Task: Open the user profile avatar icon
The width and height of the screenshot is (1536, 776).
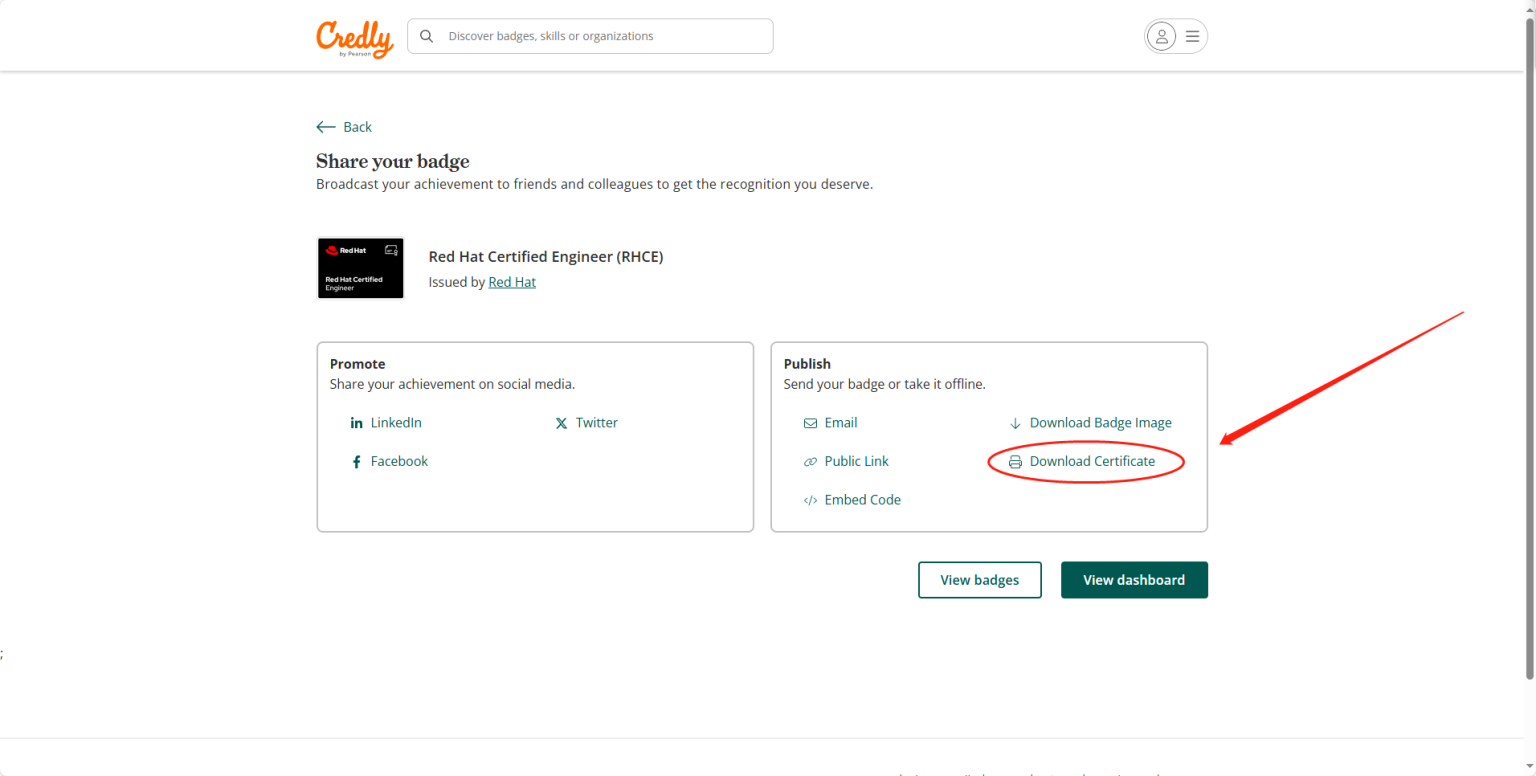Action: (x=1161, y=36)
